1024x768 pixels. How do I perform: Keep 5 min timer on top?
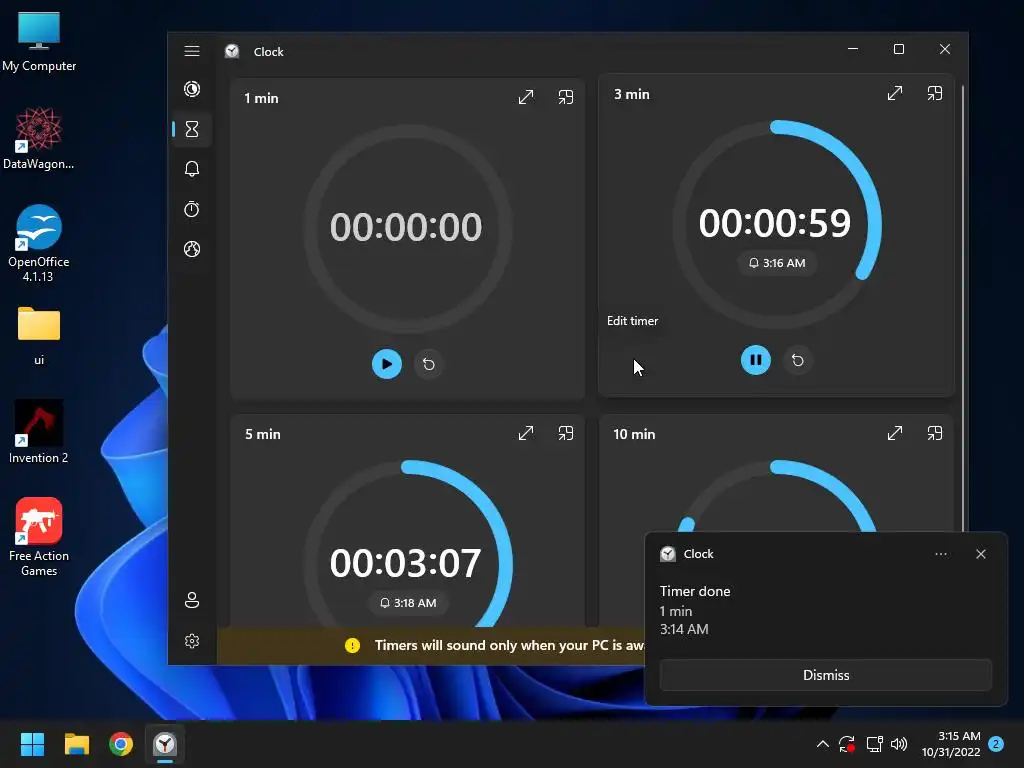tap(566, 433)
